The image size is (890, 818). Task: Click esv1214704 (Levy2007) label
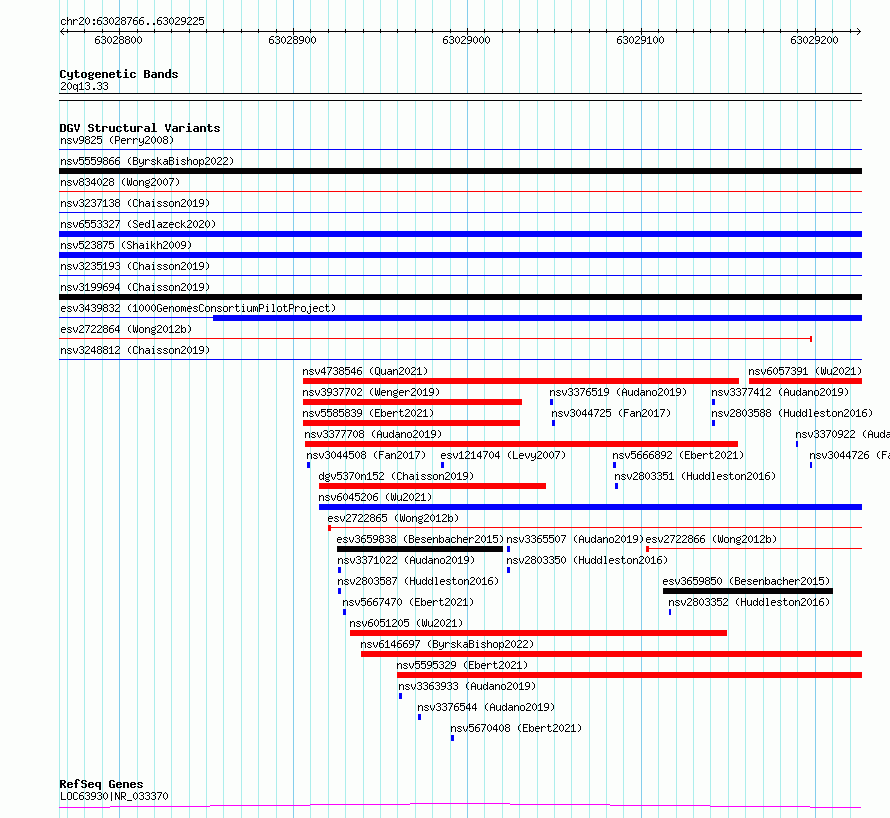[503, 455]
